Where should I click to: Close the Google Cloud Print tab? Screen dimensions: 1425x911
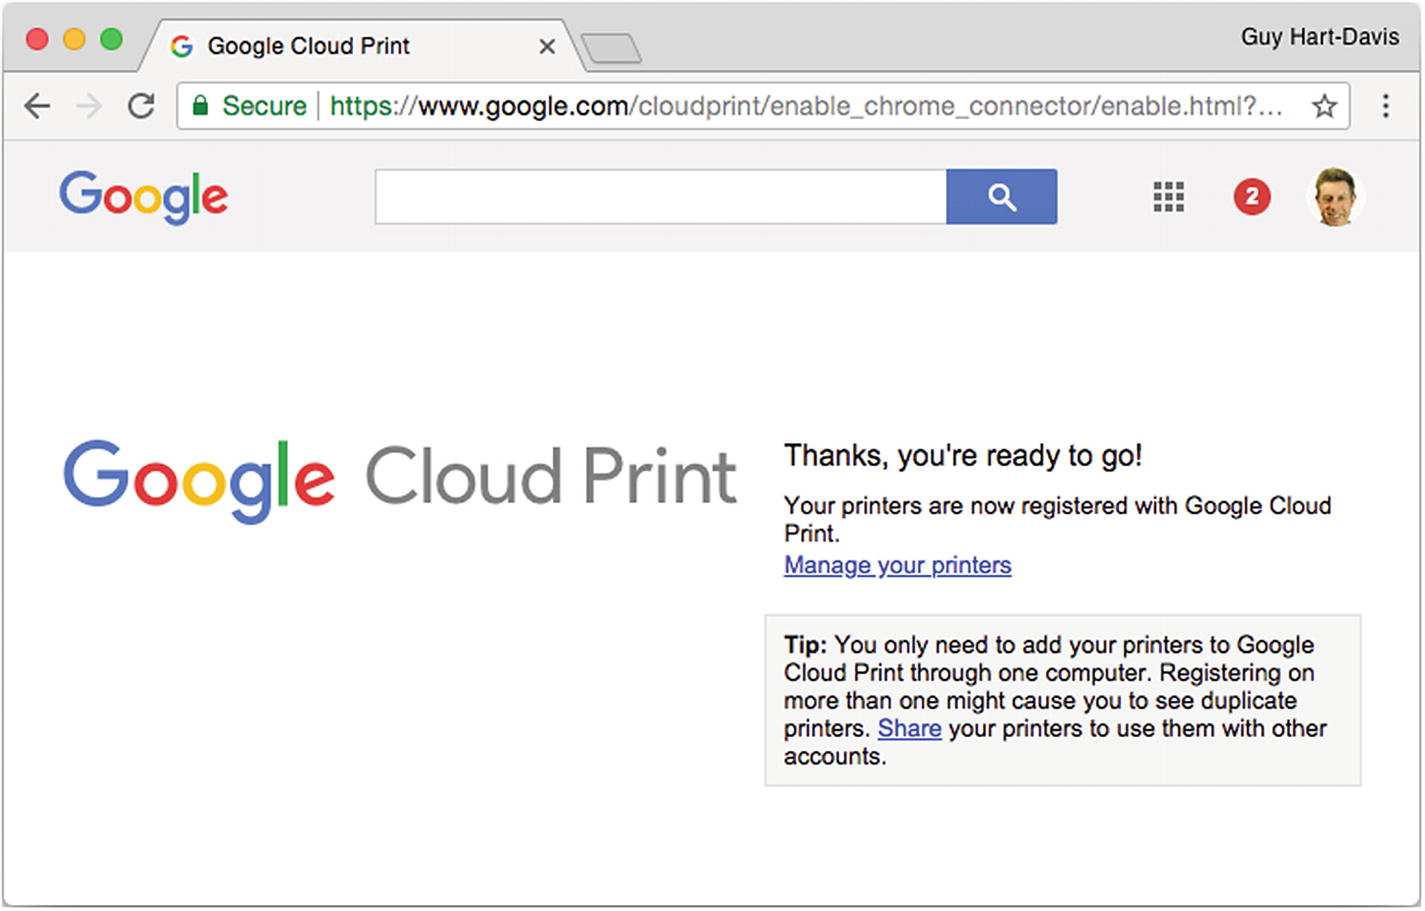547,47
